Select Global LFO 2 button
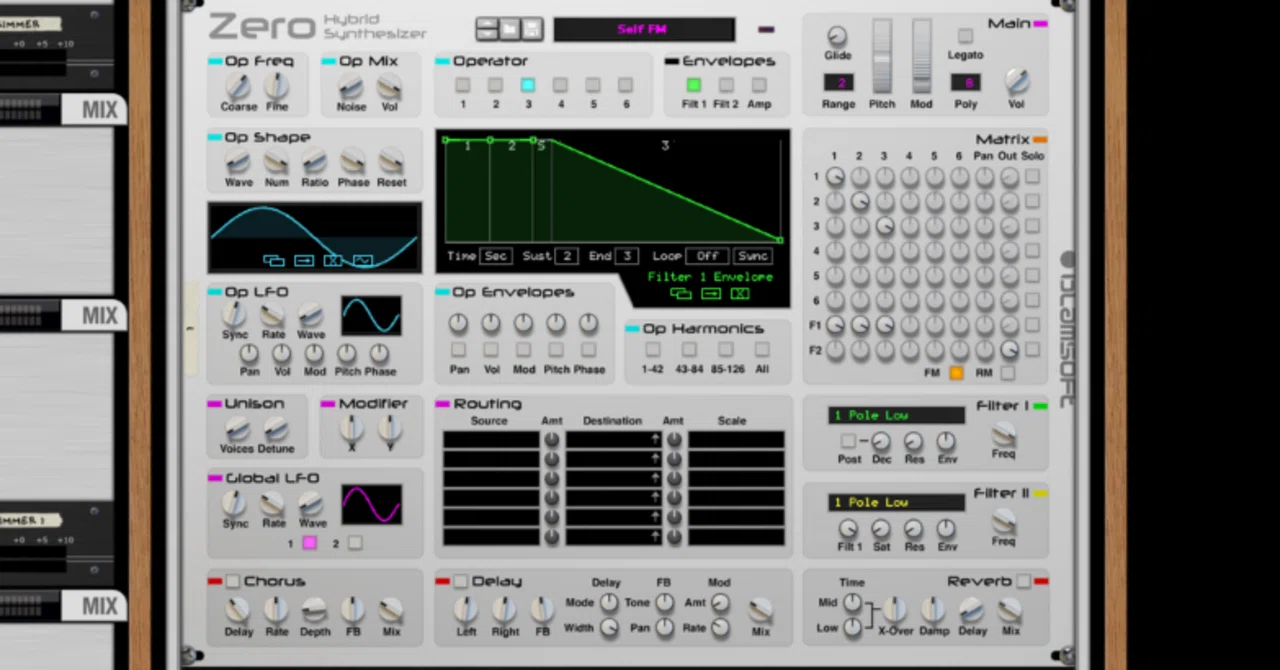 (x=355, y=543)
